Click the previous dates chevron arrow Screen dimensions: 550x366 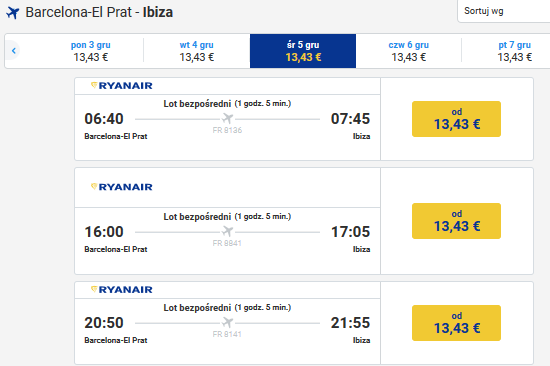coord(13,51)
